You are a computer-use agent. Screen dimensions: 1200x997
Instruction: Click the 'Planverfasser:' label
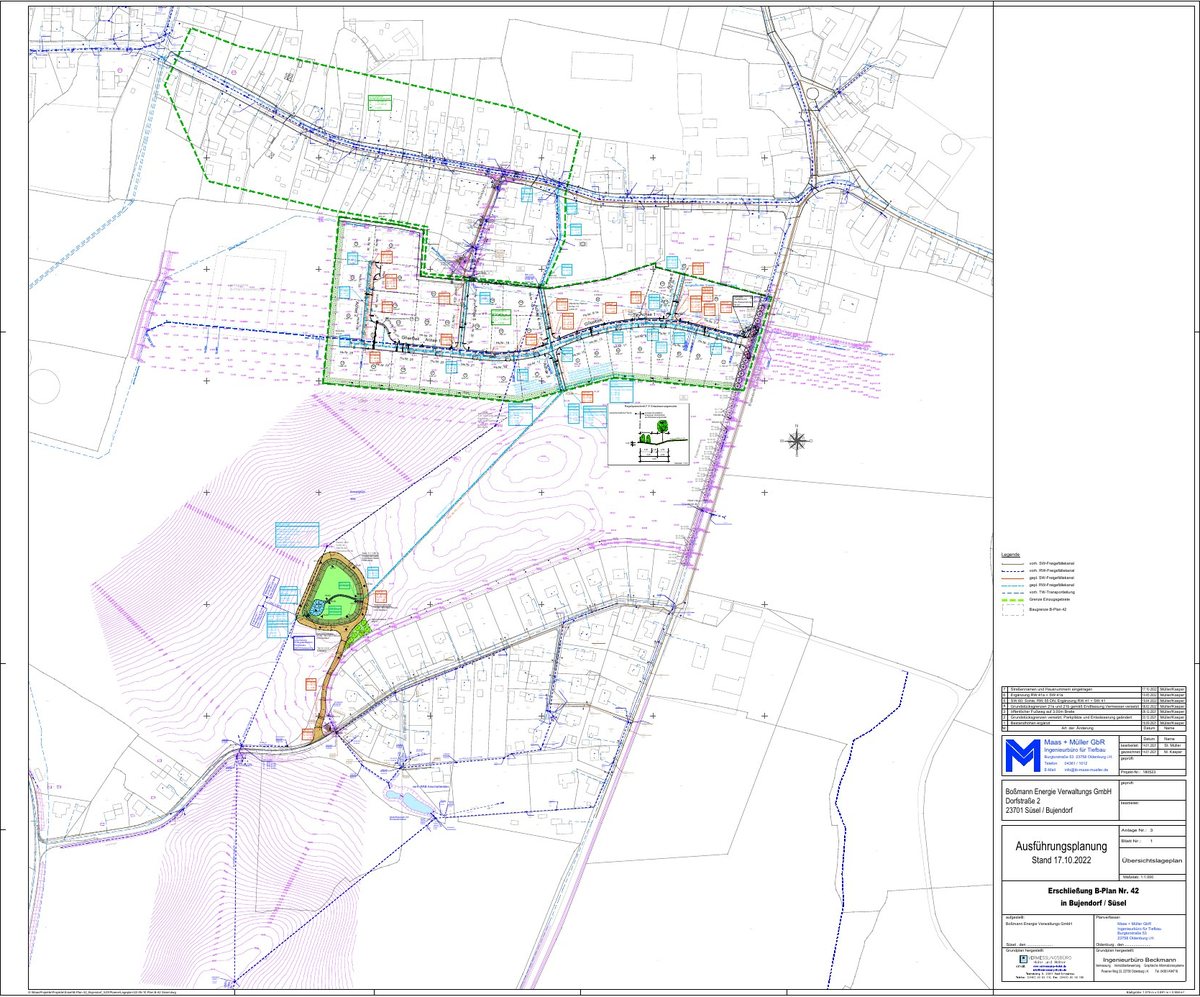click(1108, 917)
